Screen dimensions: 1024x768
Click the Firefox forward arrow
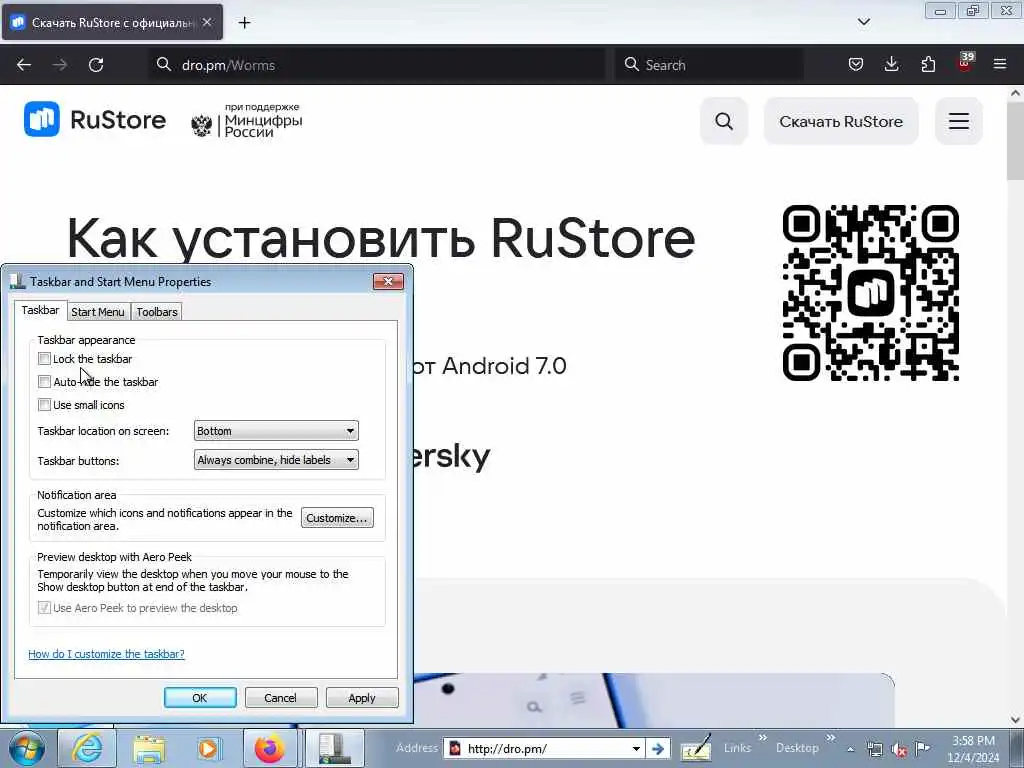[59, 65]
